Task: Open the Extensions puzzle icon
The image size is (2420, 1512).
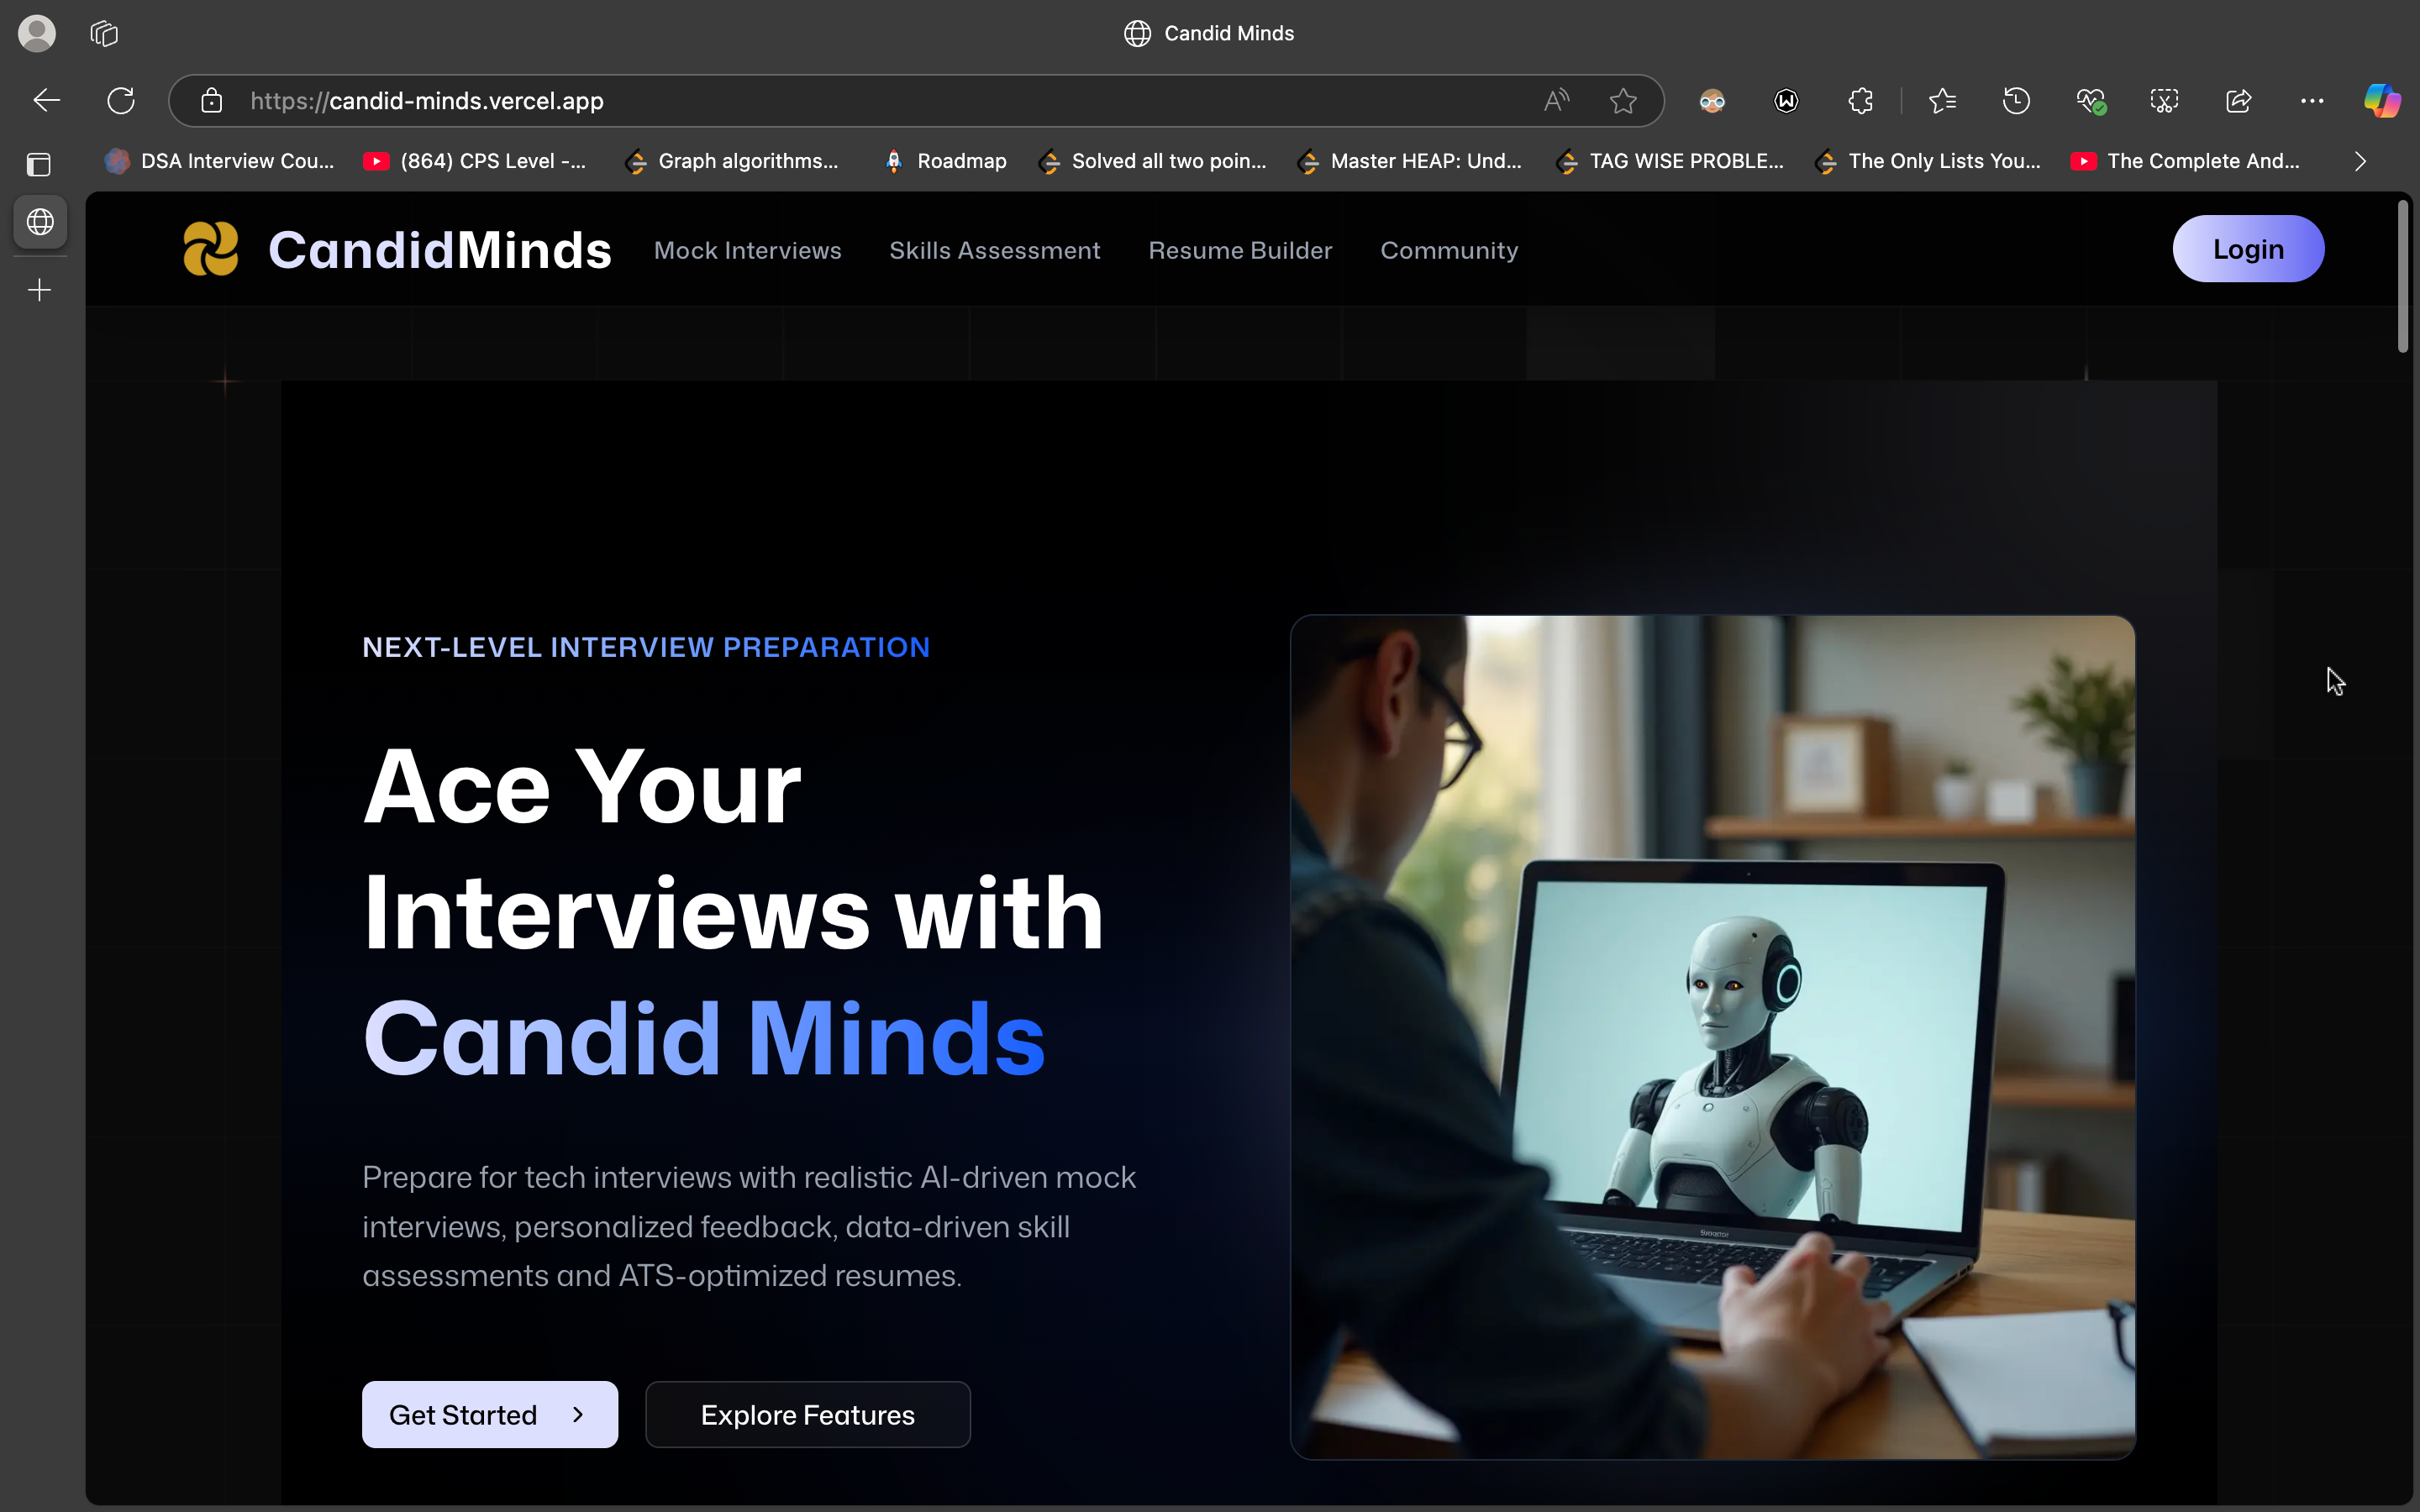Action: point(1861,100)
